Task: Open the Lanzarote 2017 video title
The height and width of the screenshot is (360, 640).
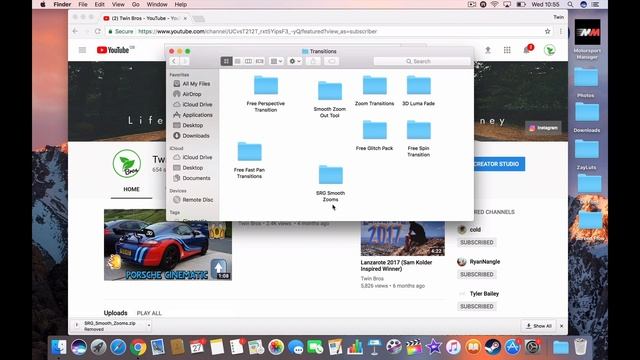Action: point(396,266)
